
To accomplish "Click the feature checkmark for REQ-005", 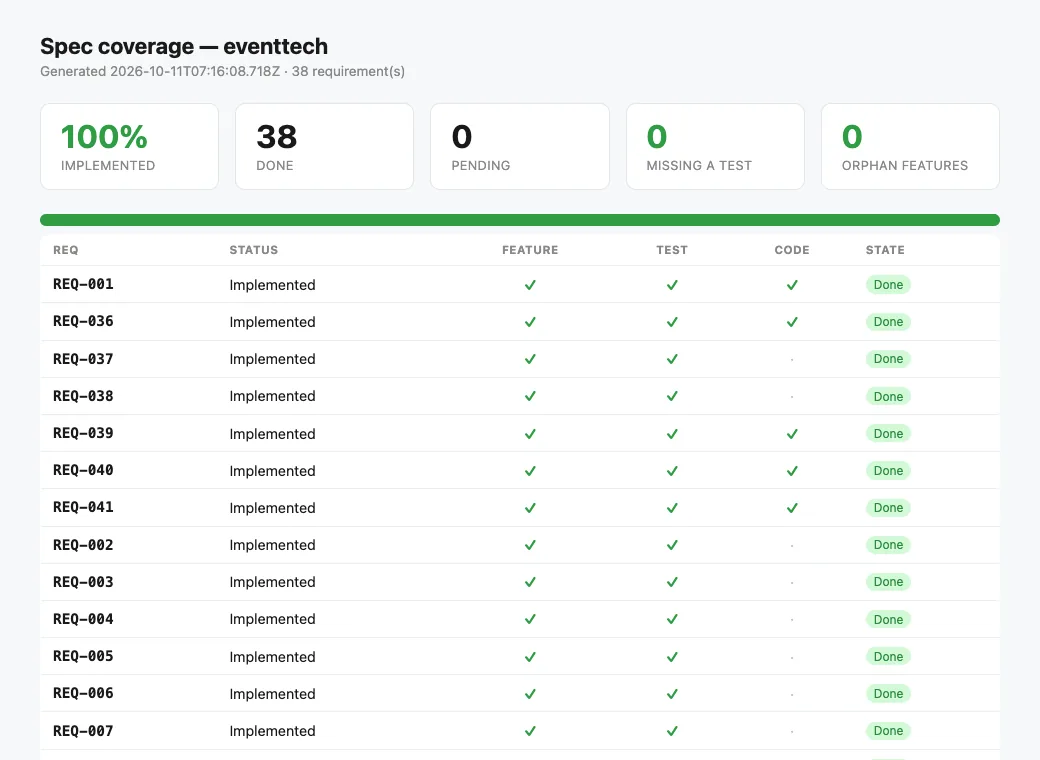I will [x=530, y=658].
